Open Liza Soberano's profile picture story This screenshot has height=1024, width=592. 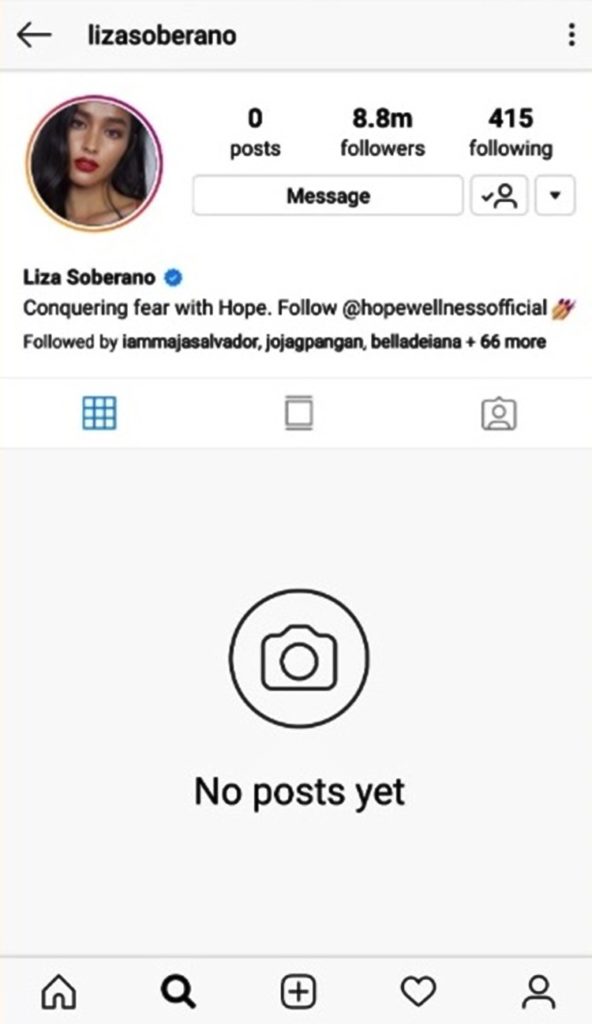click(93, 163)
